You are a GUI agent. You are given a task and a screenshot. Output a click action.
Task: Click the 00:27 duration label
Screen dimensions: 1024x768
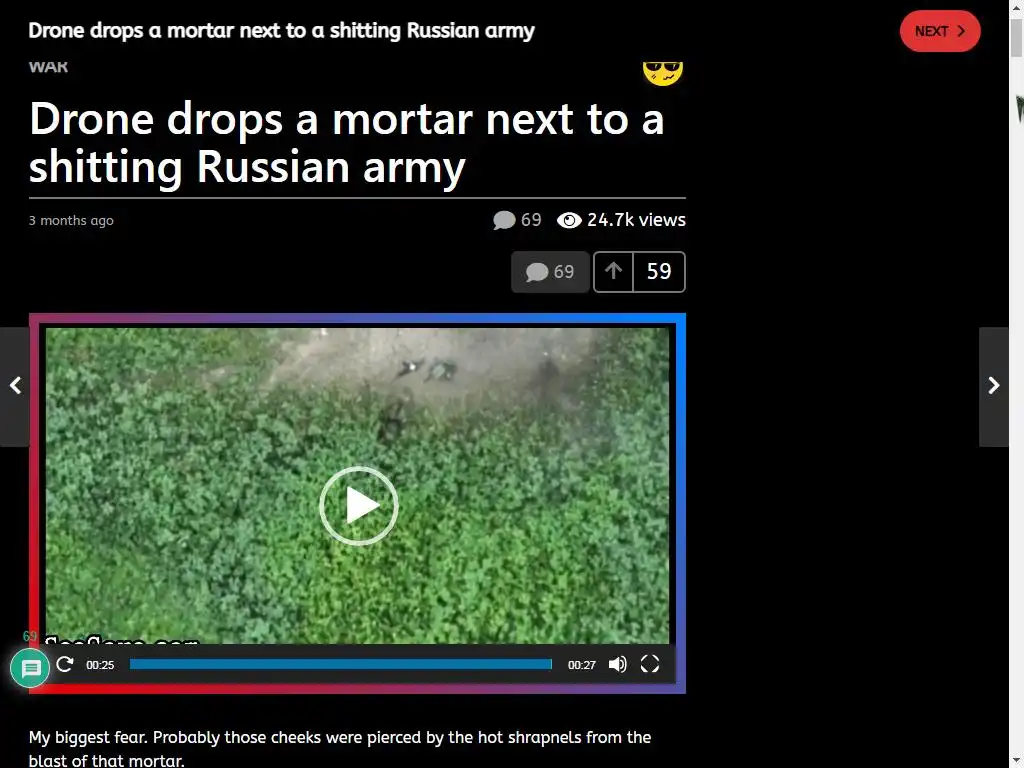pyautogui.click(x=581, y=665)
